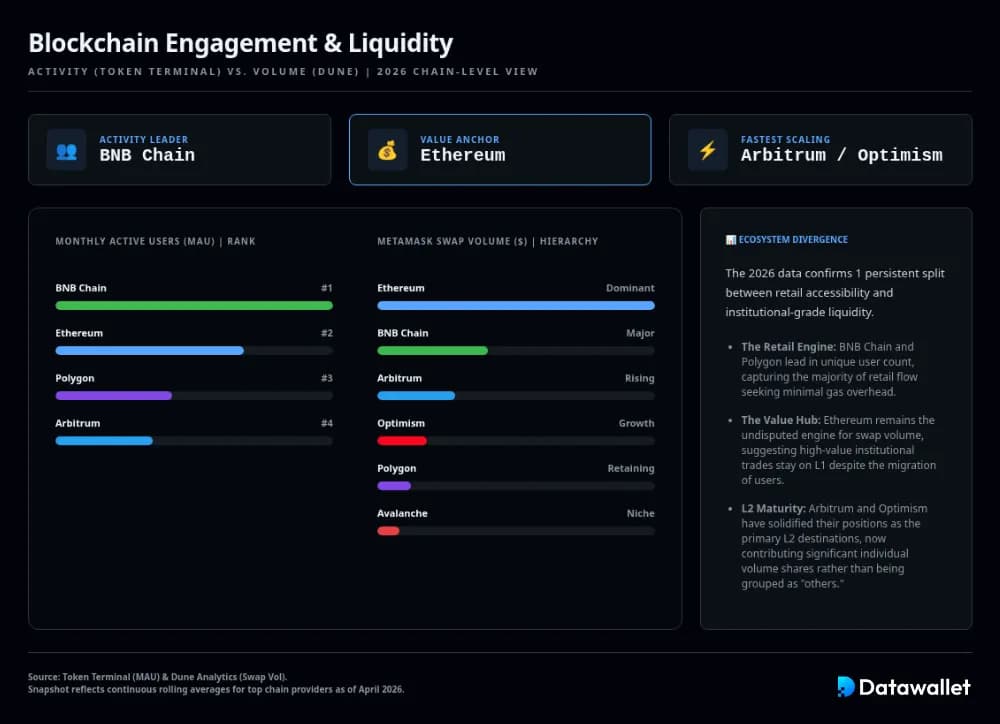Image resolution: width=1000 pixels, height=724 pixels.
Task: Open the Arbitrum / Optimism Fastest Scaling card
Action: point(821,150)
